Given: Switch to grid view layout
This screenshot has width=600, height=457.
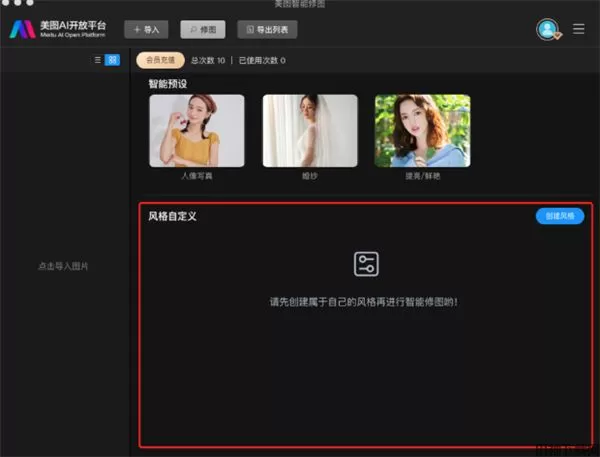Looking at the screenshot, I should pyautogui.click(x=112, y=60).
